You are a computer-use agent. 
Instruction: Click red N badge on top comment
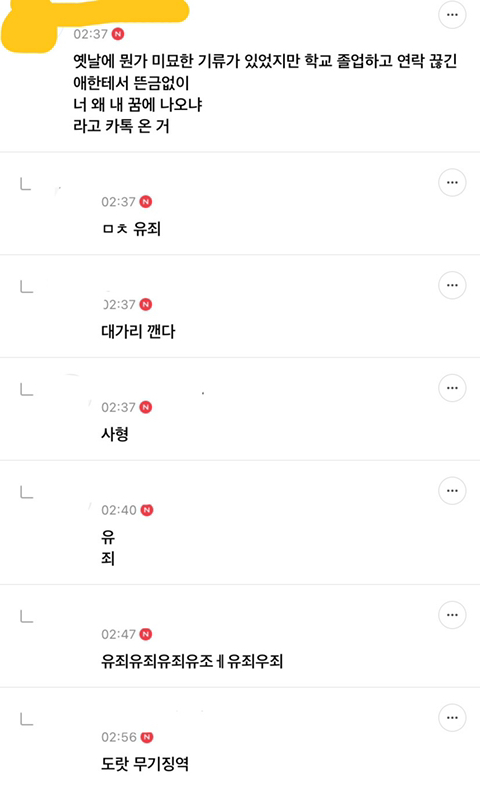tap(118, 34)
